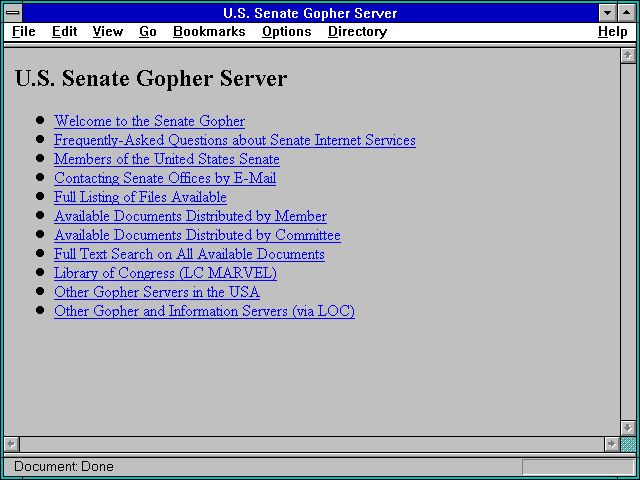This screenshot has width=640, height=480.
Task: Open the Options menu
Action: (287, 32)
